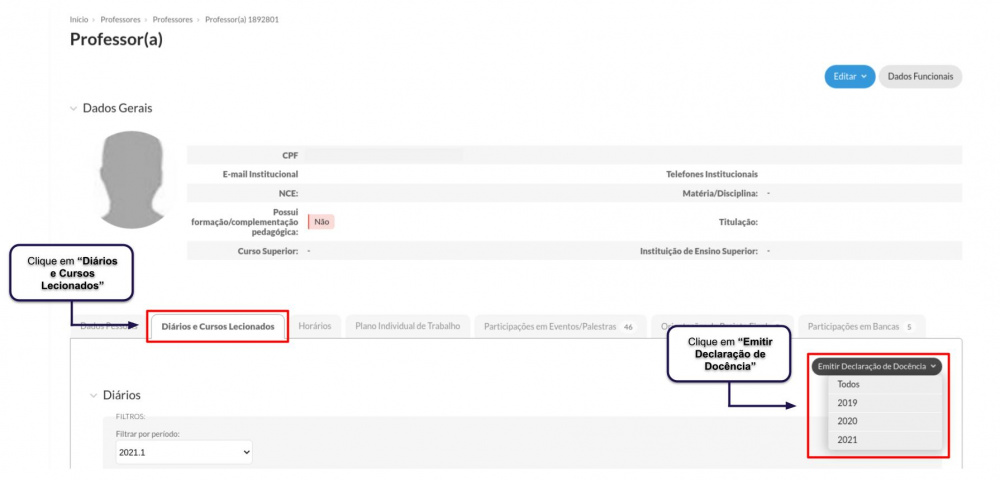Image resolution: width=1000 pixels, height=480 pixels.
Task: Go to first Professores breadcrumb link
Action: coord(121,20)
